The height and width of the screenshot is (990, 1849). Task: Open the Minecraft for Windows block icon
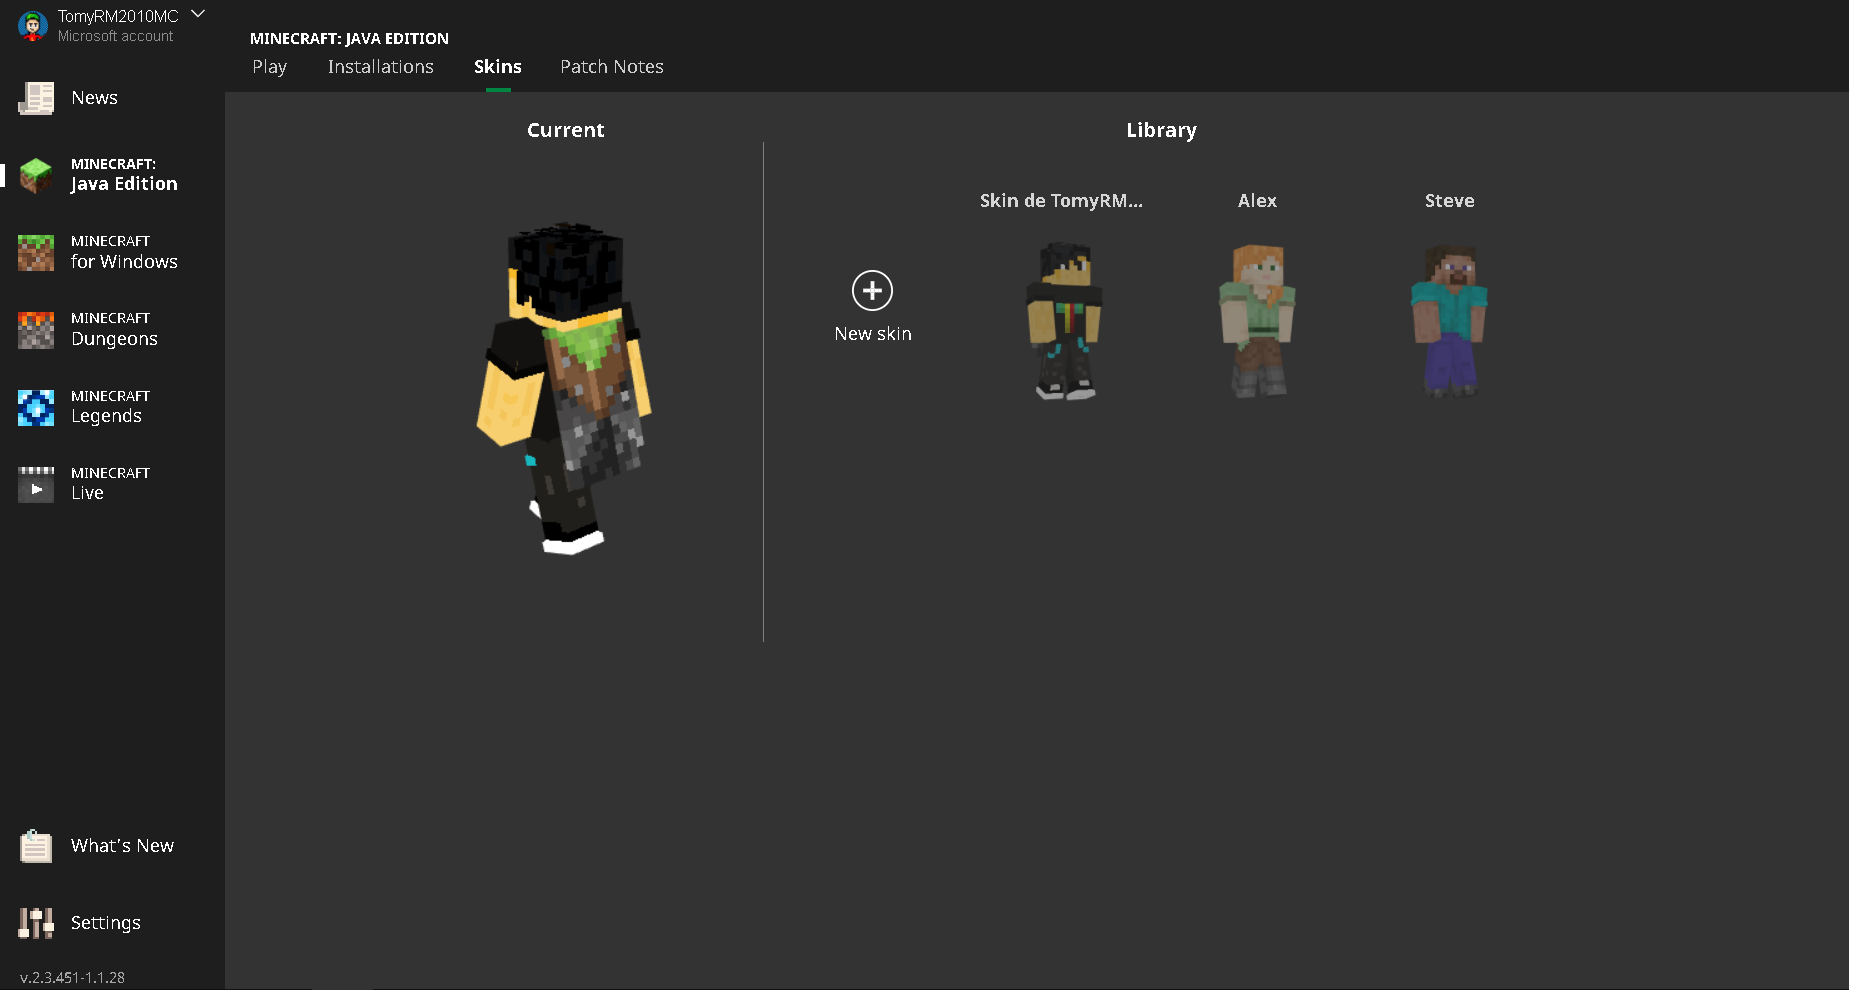[36, 252]
